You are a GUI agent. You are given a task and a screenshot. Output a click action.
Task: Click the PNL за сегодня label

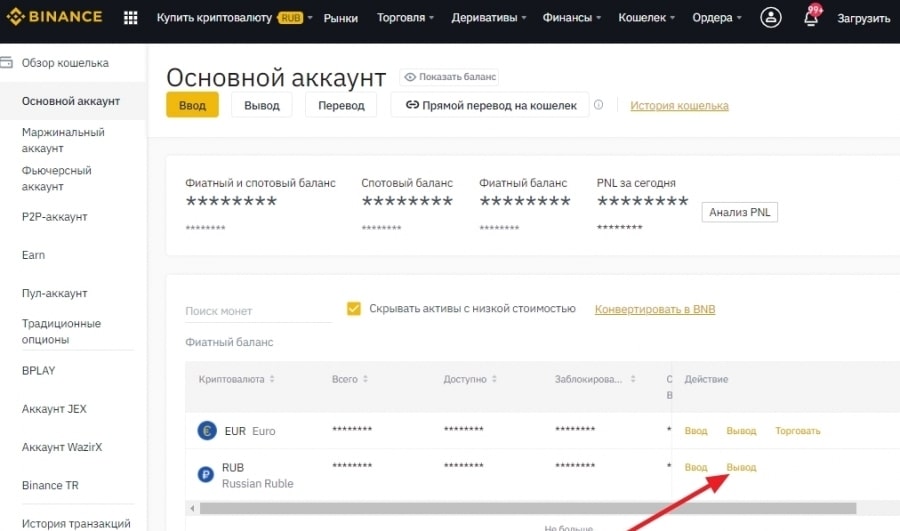[636, 183]
